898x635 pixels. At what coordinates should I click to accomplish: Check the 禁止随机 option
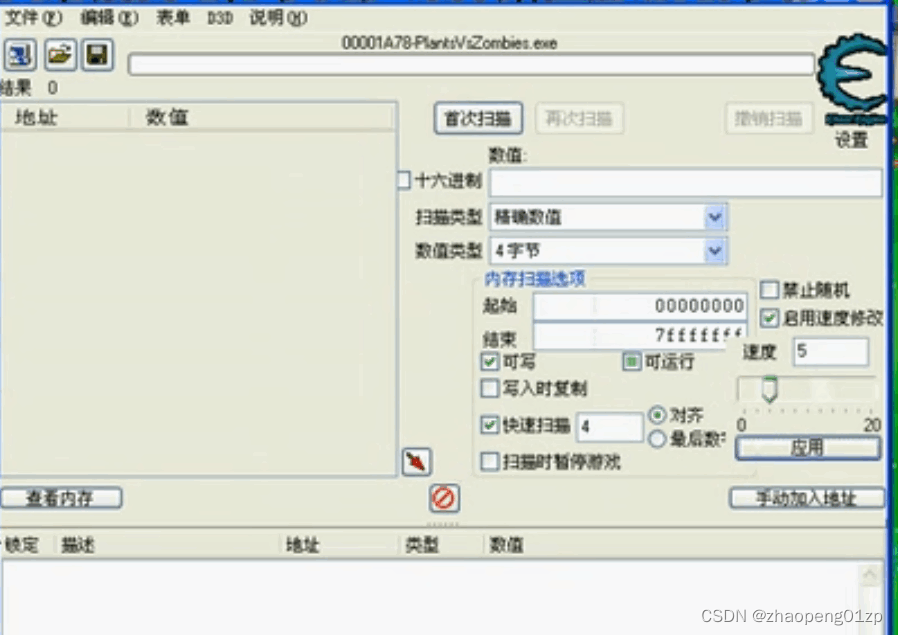pyautogui.click(x=769, y=290)
